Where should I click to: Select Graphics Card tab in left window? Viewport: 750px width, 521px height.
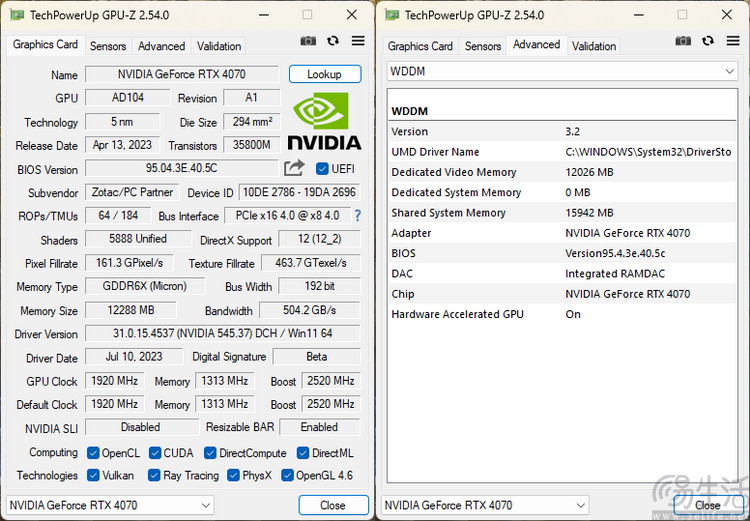[x=45, y=45]
